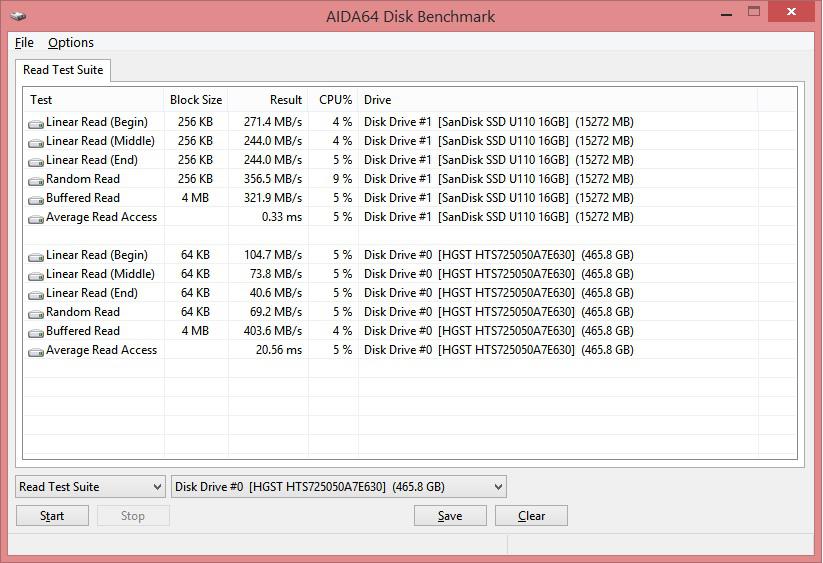Click disk icon of SanDisk Linear Read (Middle) row

coord(36,143)
